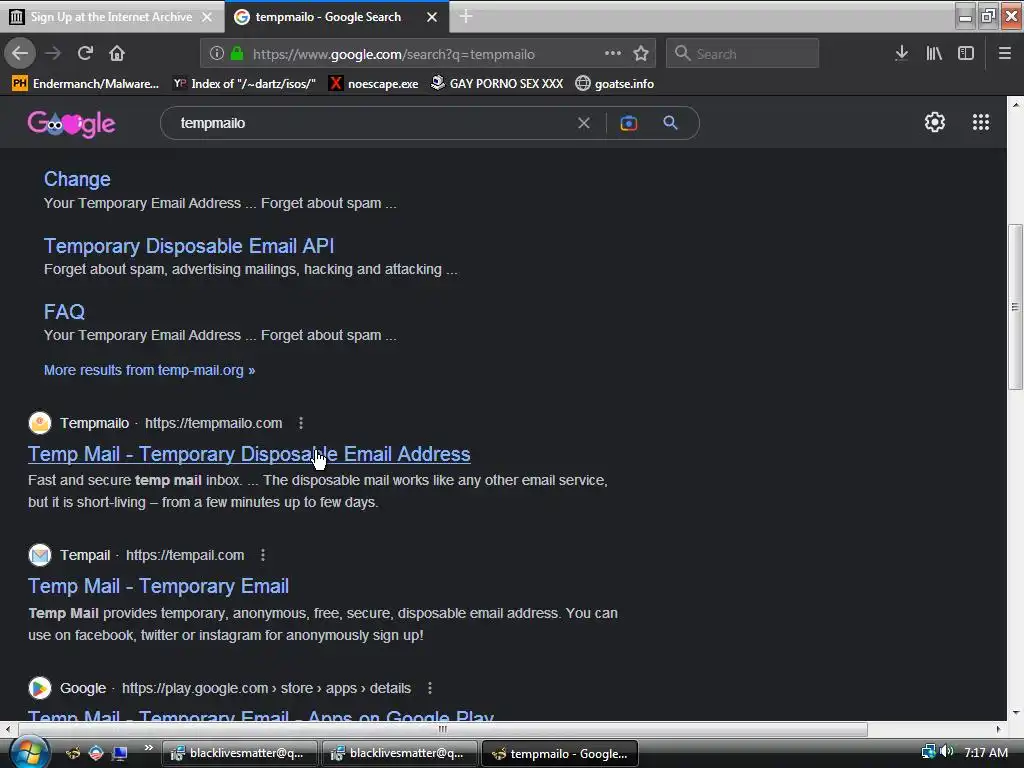The height and width of the screenshot is (768, 1024).
Task: Click the Google logo
Action: pos(71,123)
